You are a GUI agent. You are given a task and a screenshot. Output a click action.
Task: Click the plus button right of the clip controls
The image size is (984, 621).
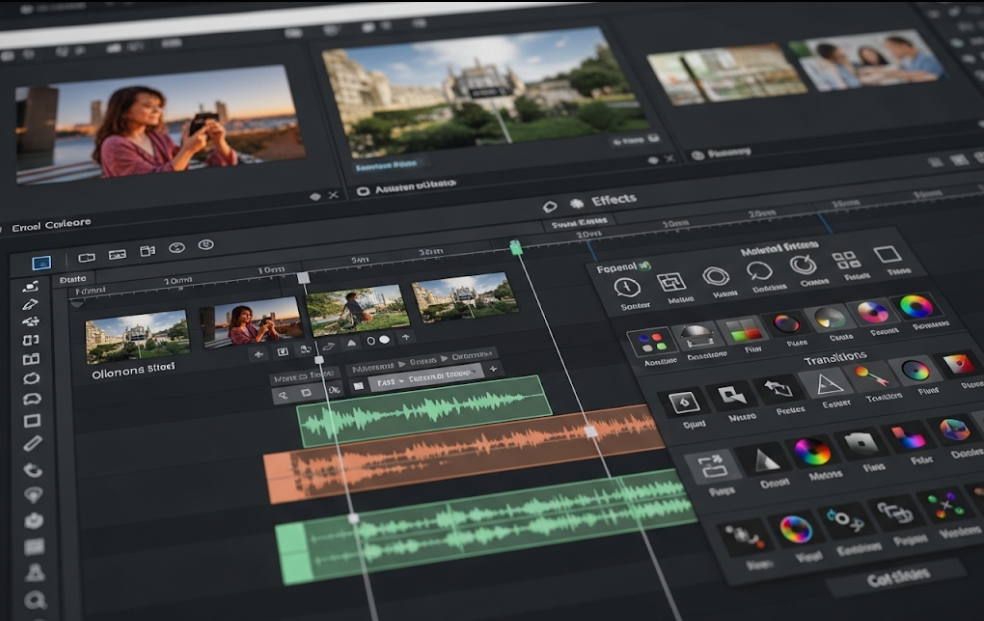pyautogui.click(x=406, y=338)
